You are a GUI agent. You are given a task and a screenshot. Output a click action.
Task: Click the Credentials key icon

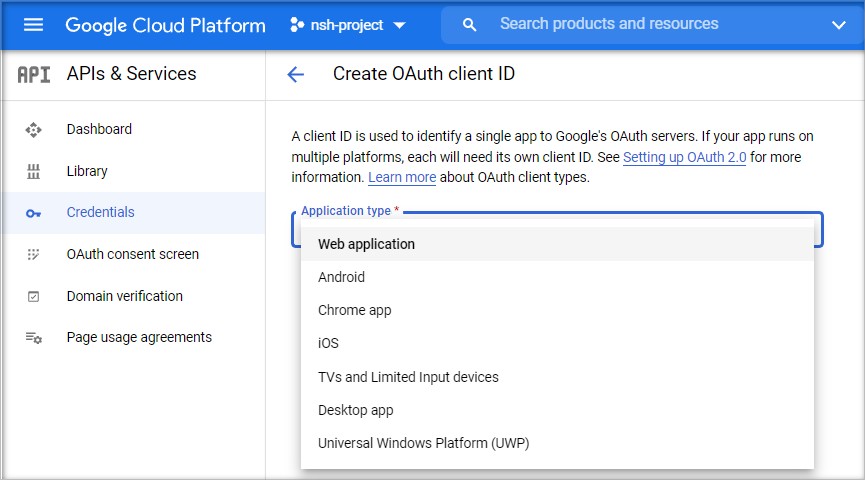pos(33,214)
